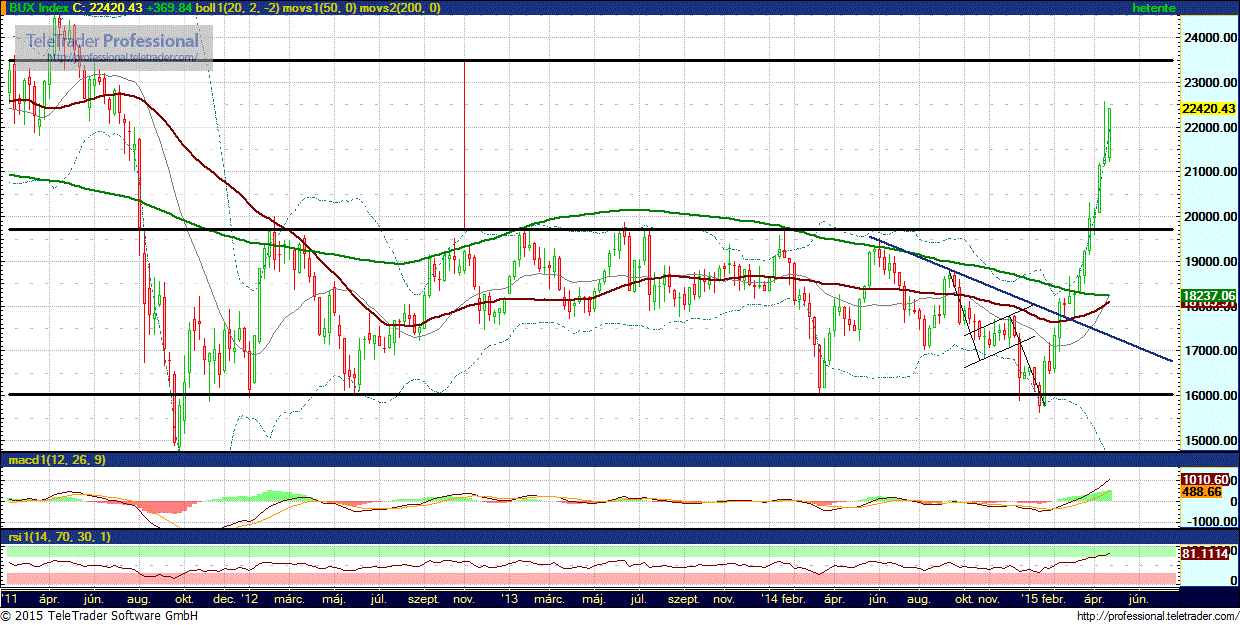The width and height of the screenshot is (1240, 625).
Task: Select the '14 febr. time axis label
Action: click(x=783, y=598)
